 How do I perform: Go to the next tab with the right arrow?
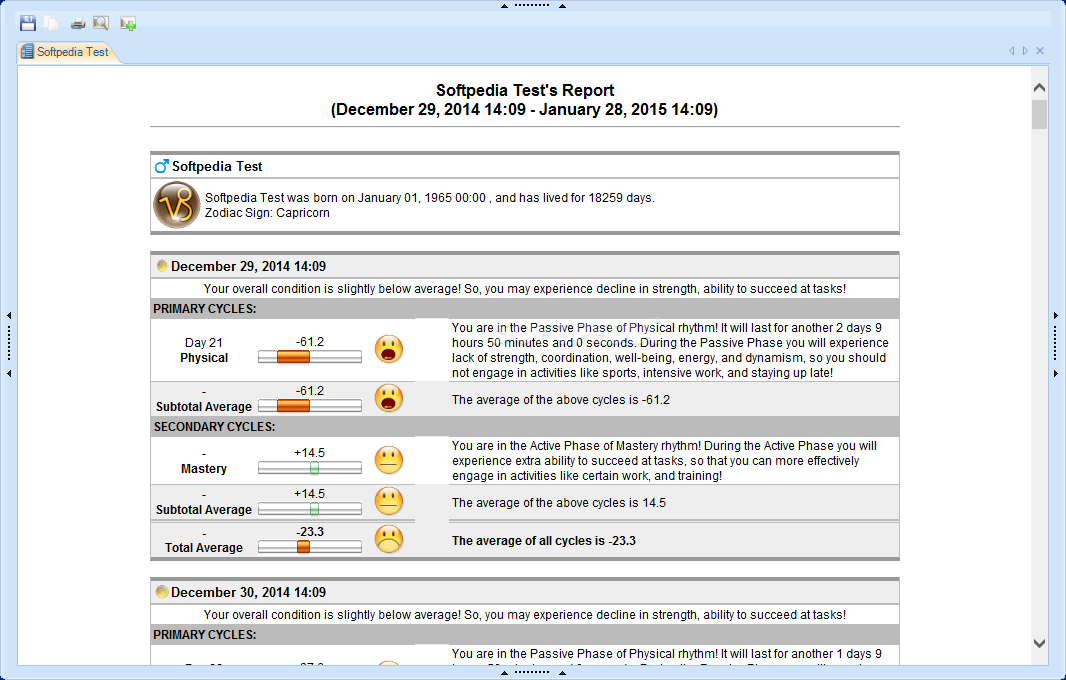pos(1025,51)
